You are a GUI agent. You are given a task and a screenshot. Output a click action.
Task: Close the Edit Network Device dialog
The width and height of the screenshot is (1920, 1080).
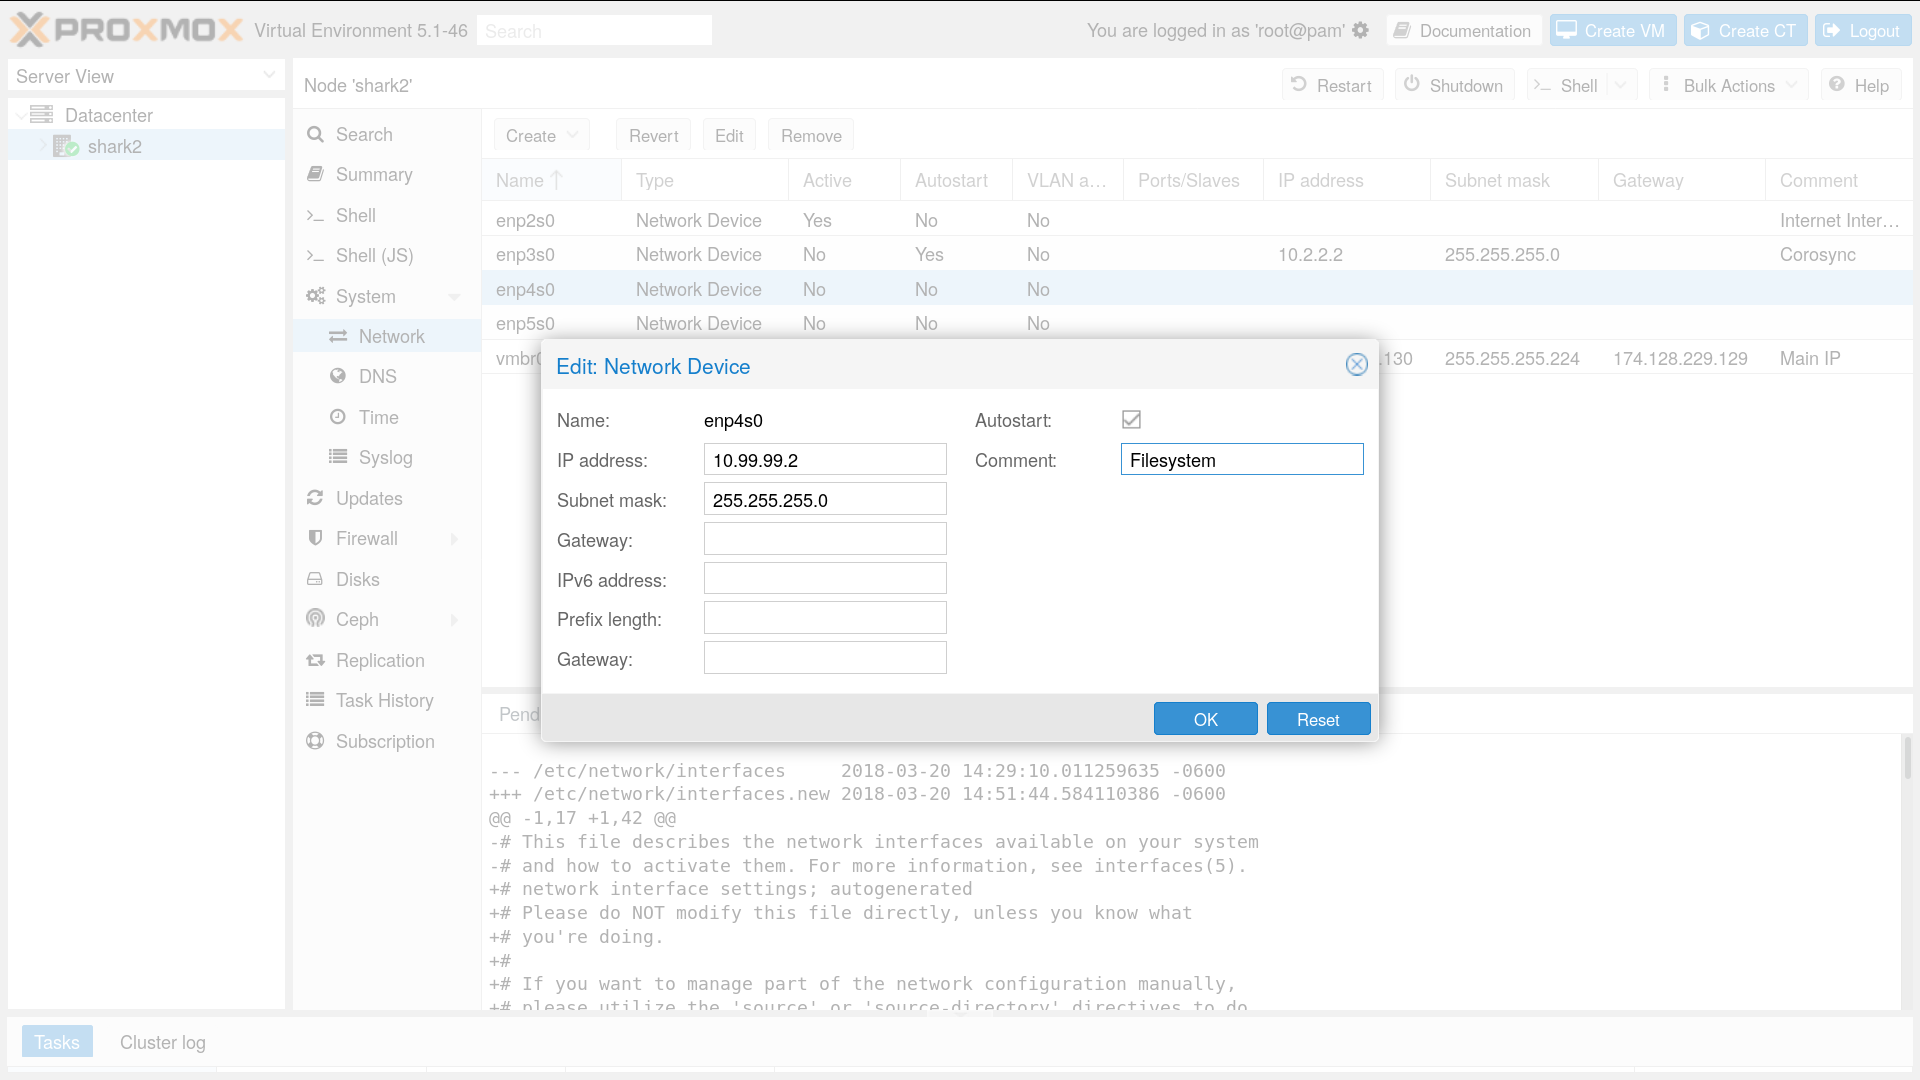[x=1356, y=365]
